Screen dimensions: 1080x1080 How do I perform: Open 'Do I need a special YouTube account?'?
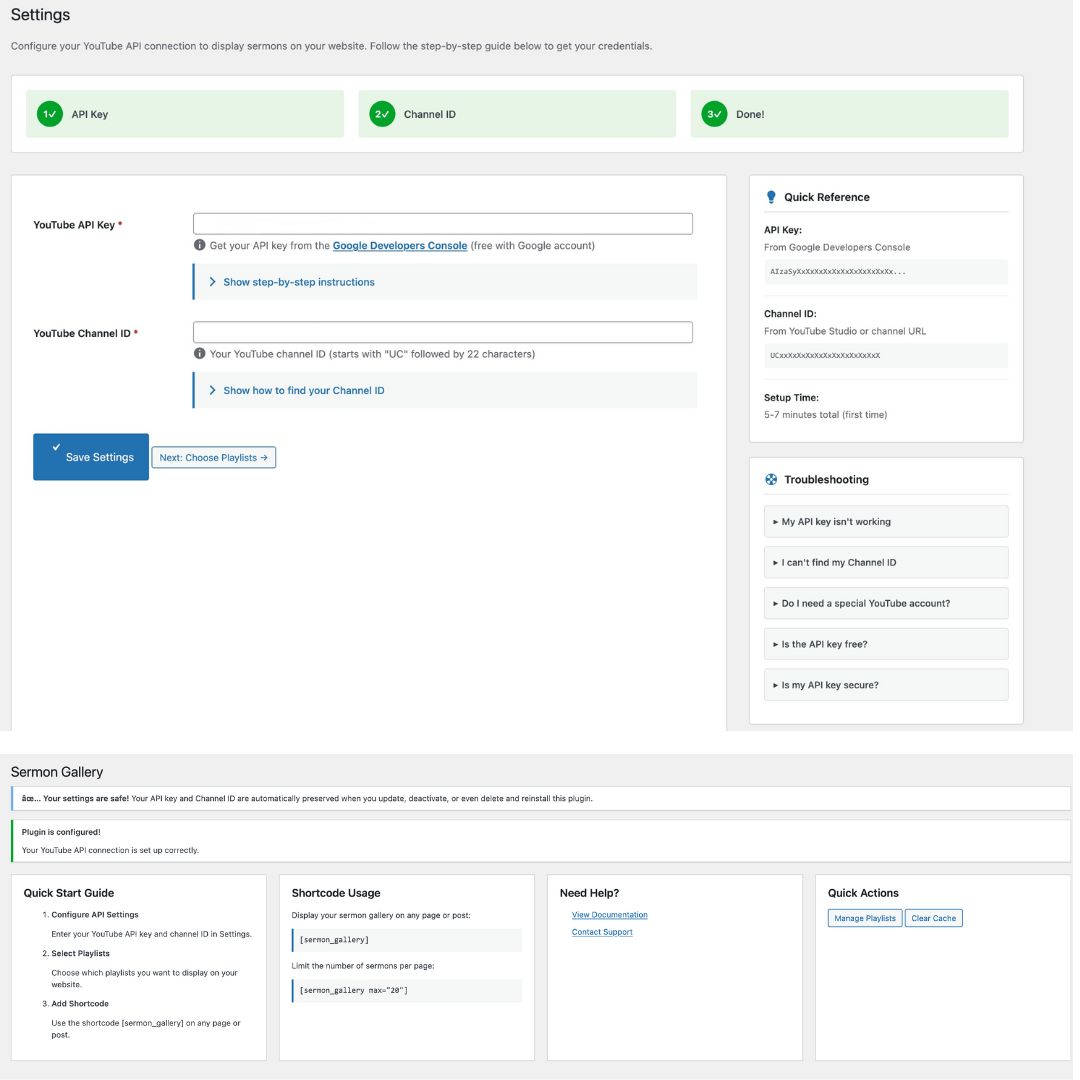(885, 603)
